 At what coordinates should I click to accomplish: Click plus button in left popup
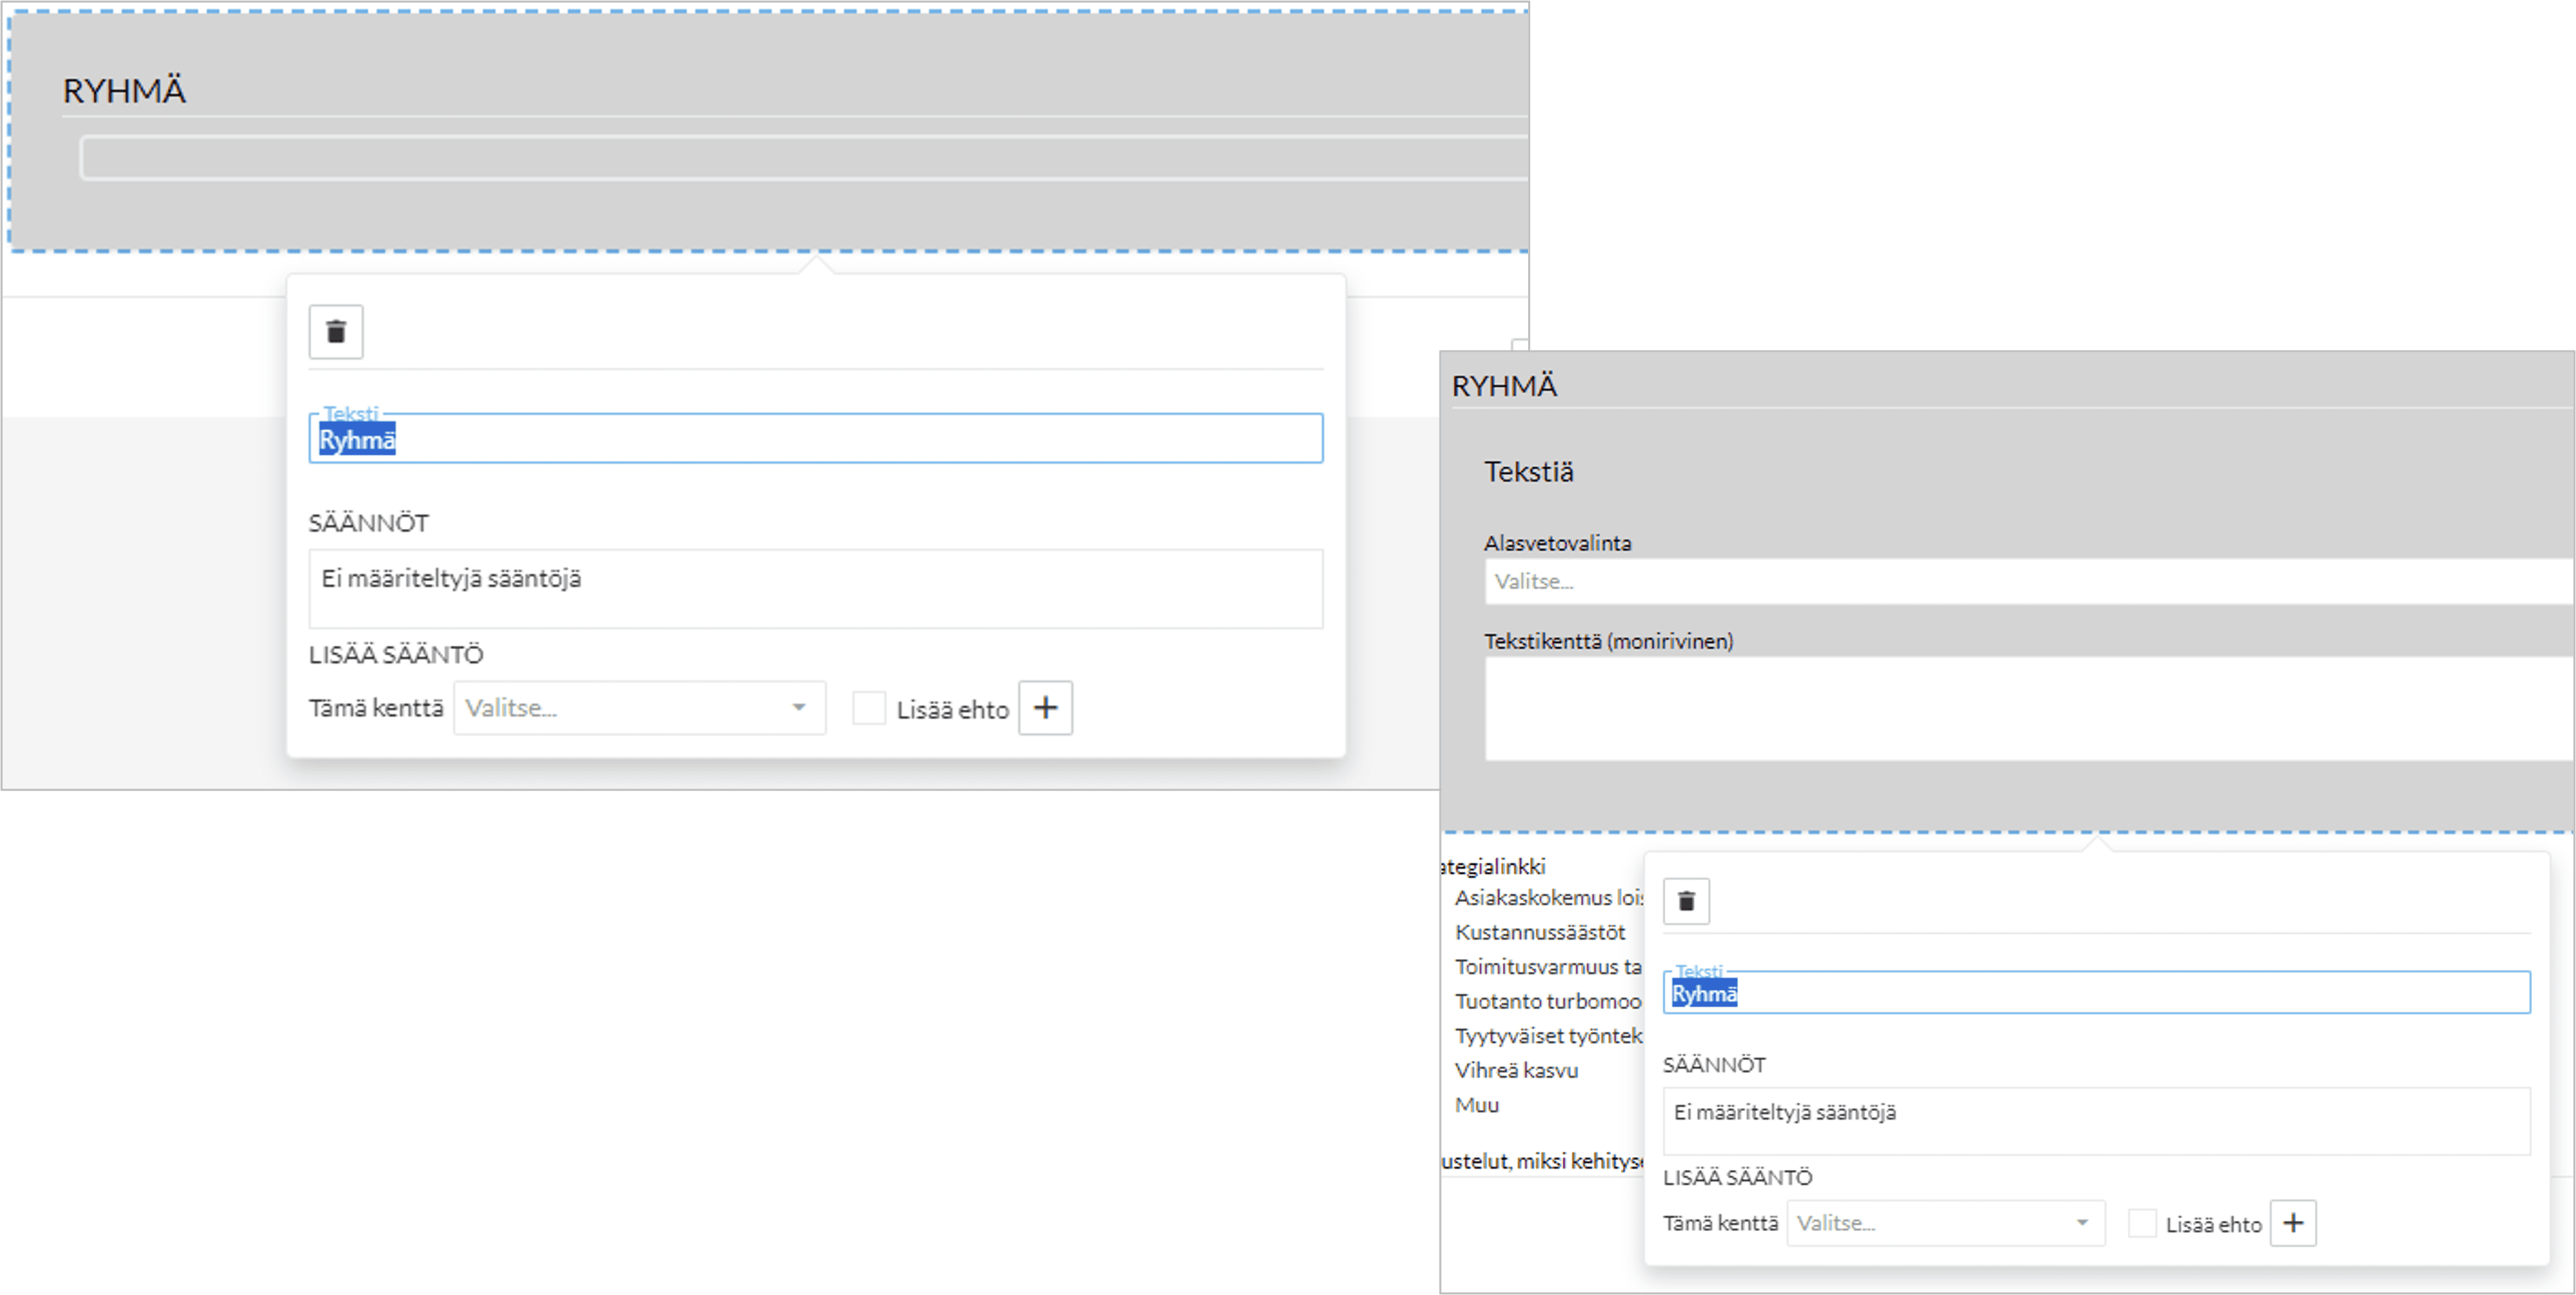click(x=1045, y=708)
